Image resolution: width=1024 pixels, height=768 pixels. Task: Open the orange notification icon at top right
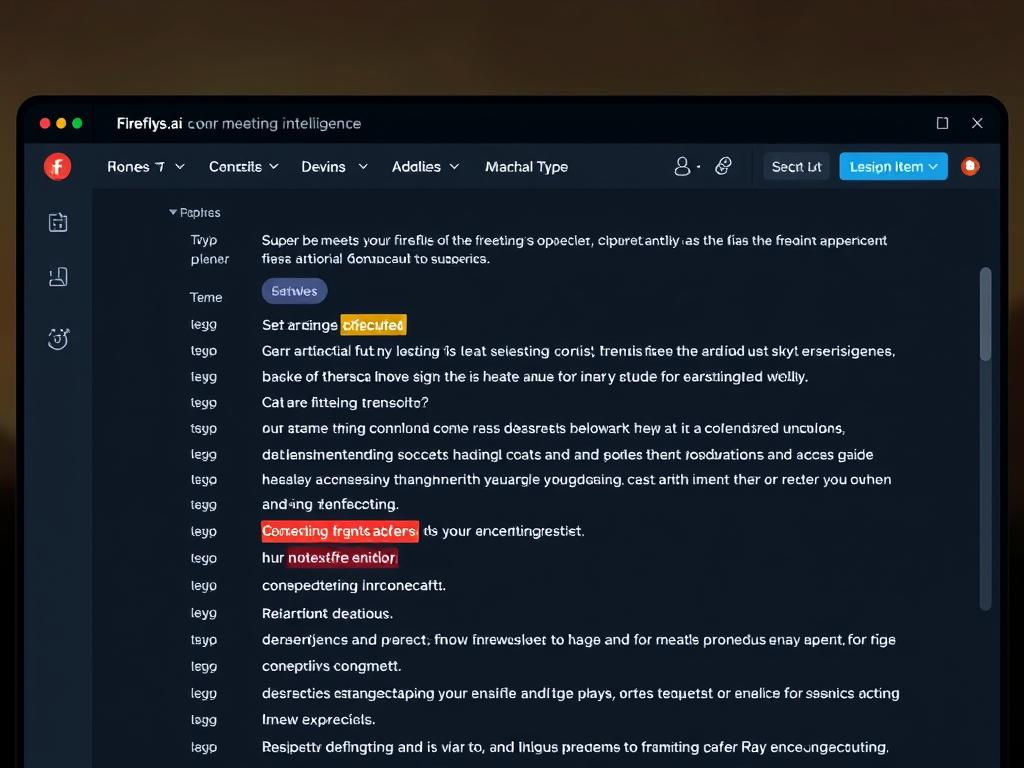click(x=968, y=167)
